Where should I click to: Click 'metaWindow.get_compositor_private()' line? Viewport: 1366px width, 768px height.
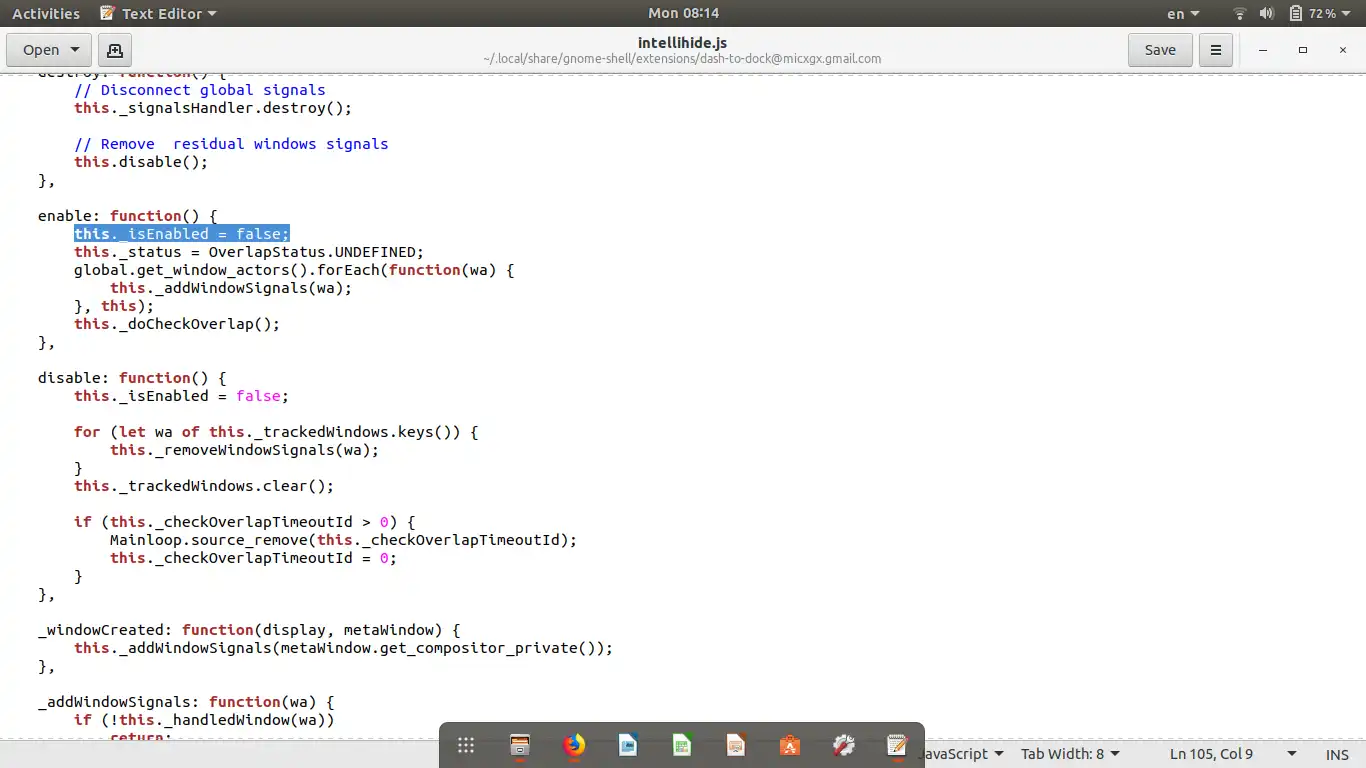point(344,648)
